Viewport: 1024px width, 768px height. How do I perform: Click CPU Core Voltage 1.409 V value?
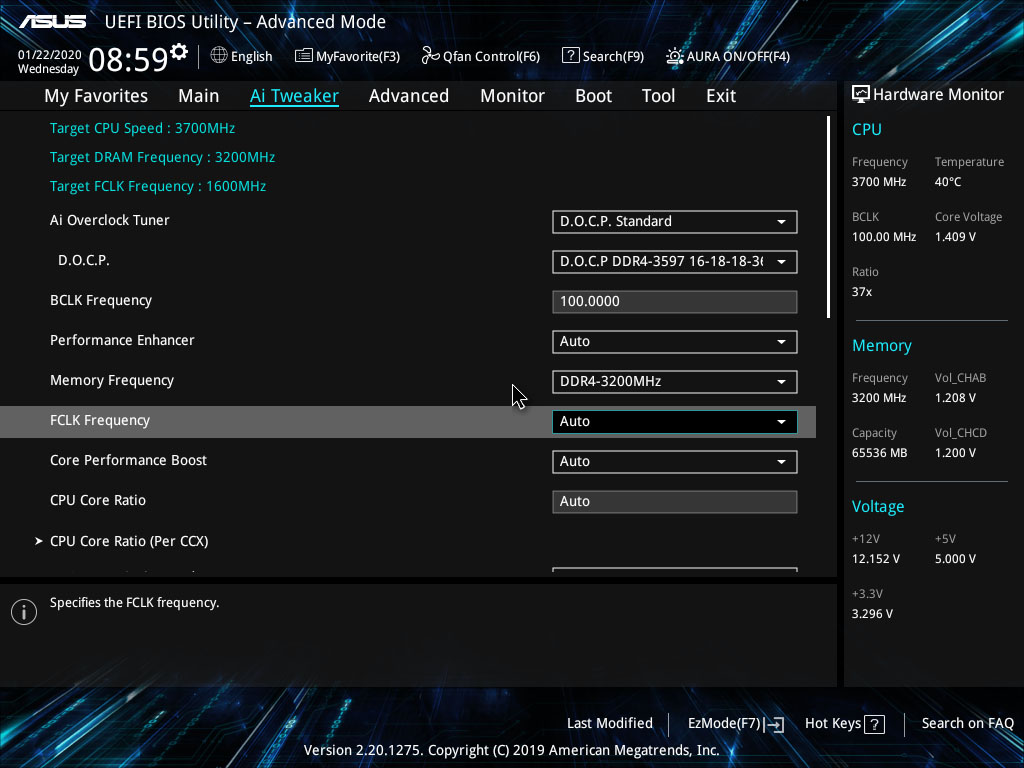click(955, 237)
